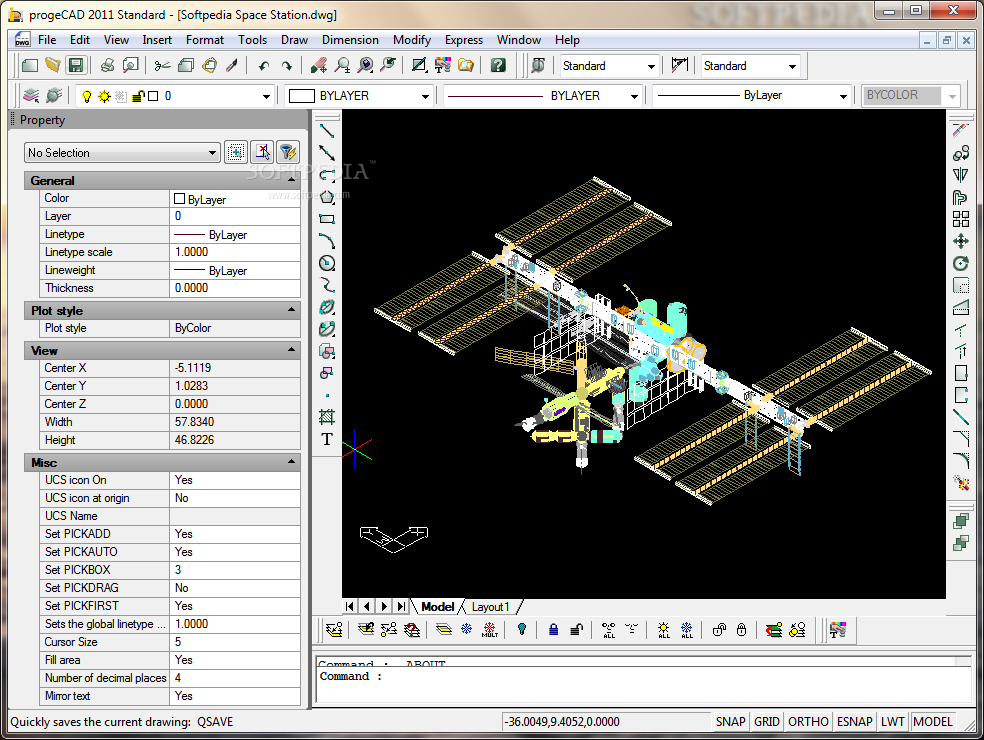Screen dimensions: 984x740
Task: Go to the last layout tab arrow
Action: point(401,606)
